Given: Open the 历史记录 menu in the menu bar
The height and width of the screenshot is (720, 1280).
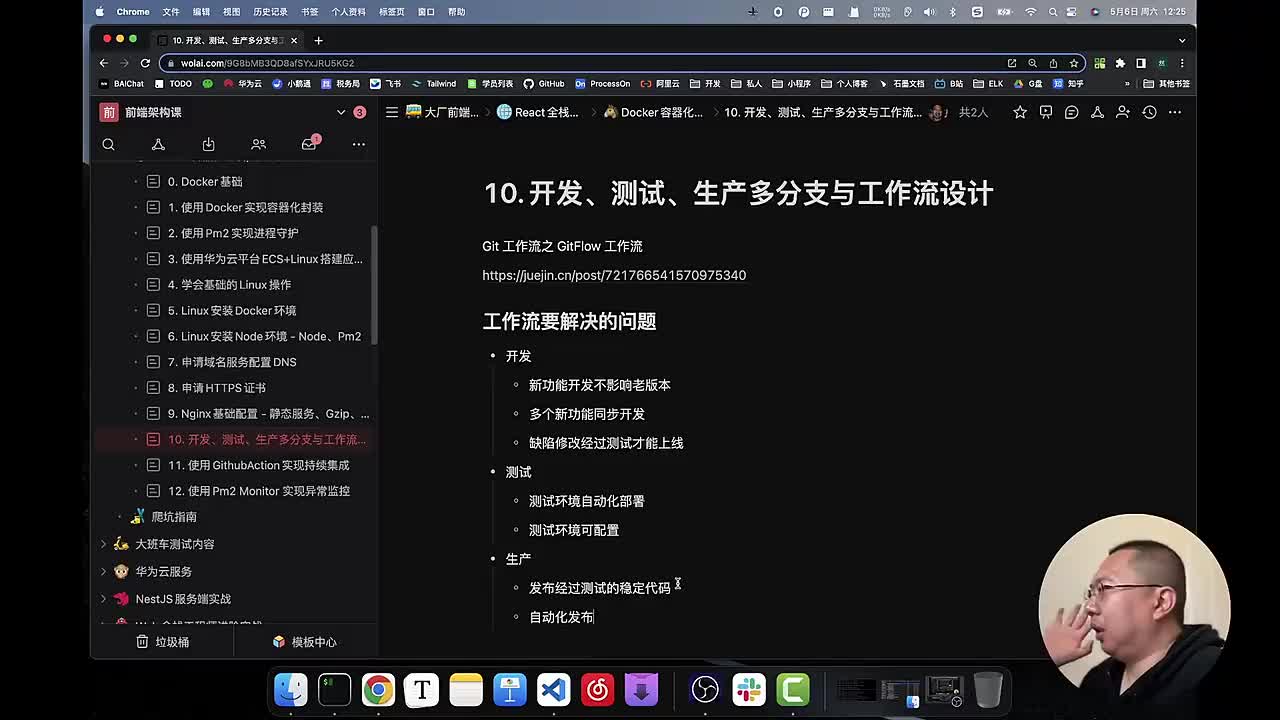Looking at the screenshot, I should 270,12.
